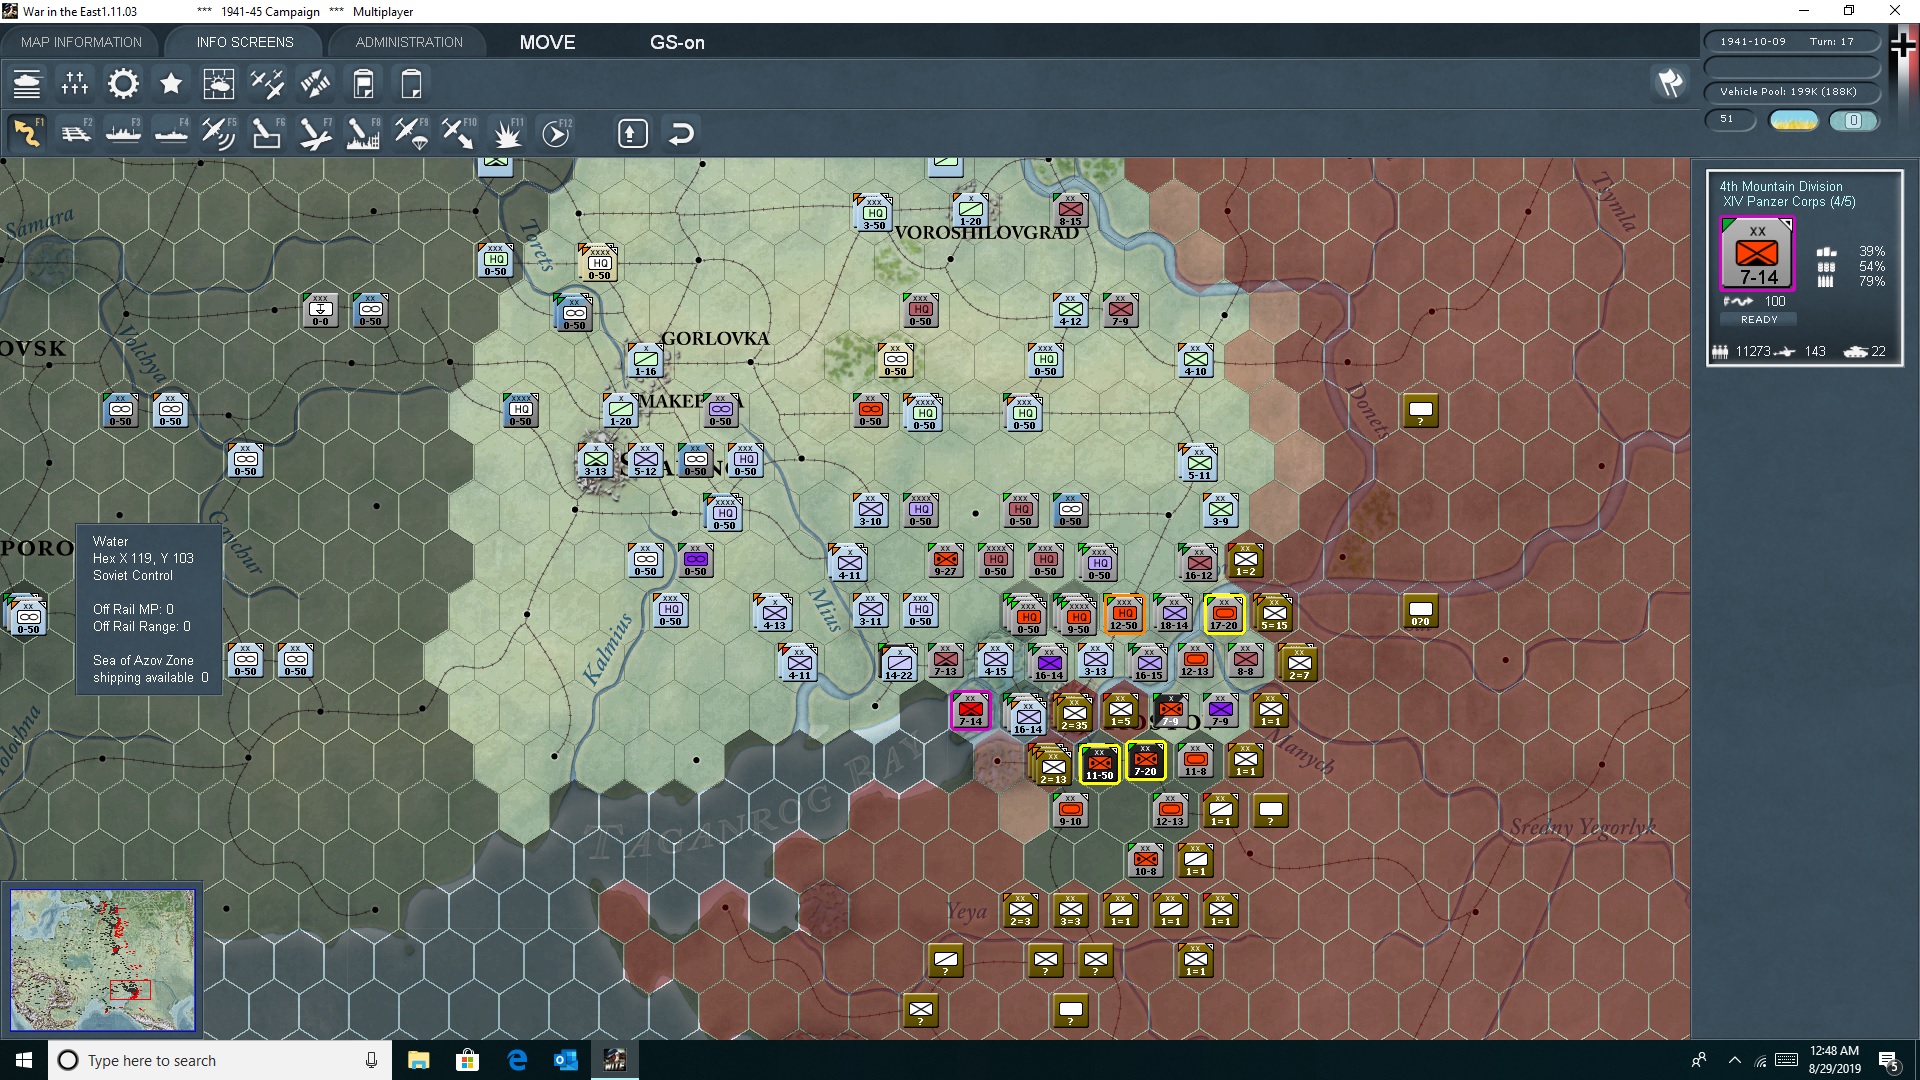This screenshot has height=1080, width=1920.
Task: Open air reconnaissance mode (F5)
Action: pos(219,133)
